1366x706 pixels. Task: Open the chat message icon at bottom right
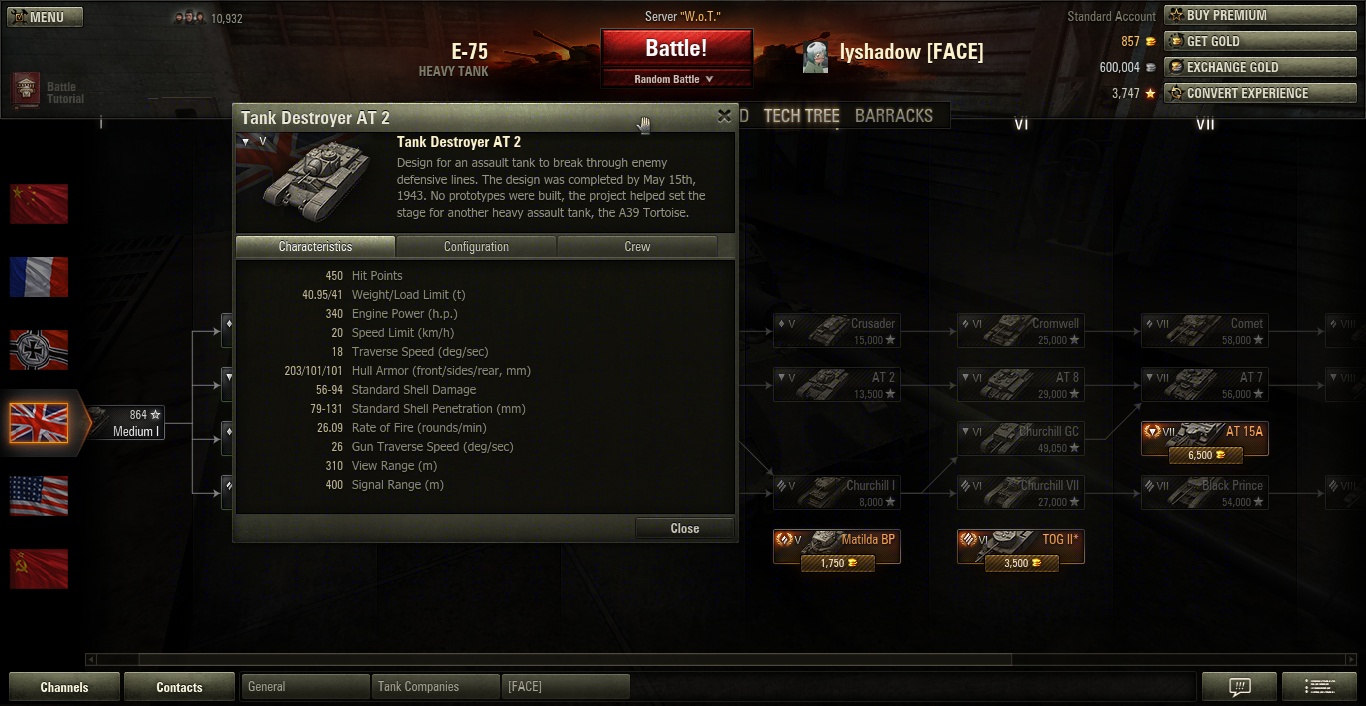click(x=1239, y=687)
